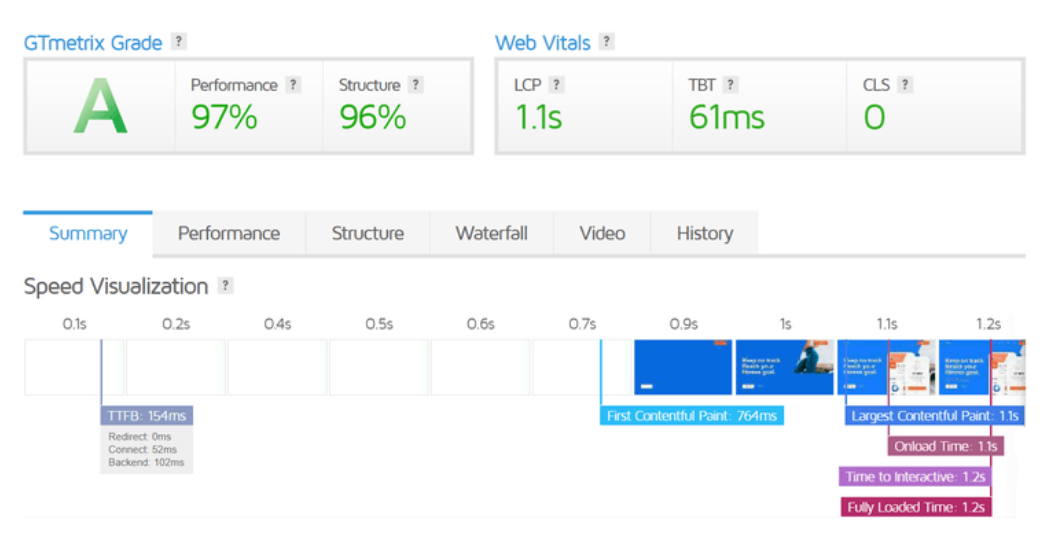Click the Redirect: 0ms entry
1048x533 pixels.
(x=140, y=436)
